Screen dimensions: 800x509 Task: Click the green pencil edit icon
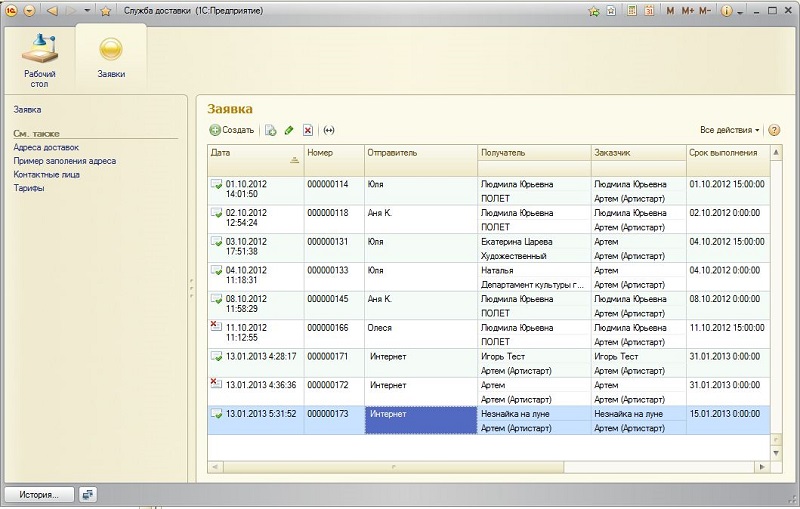click(x=289, y=130)
